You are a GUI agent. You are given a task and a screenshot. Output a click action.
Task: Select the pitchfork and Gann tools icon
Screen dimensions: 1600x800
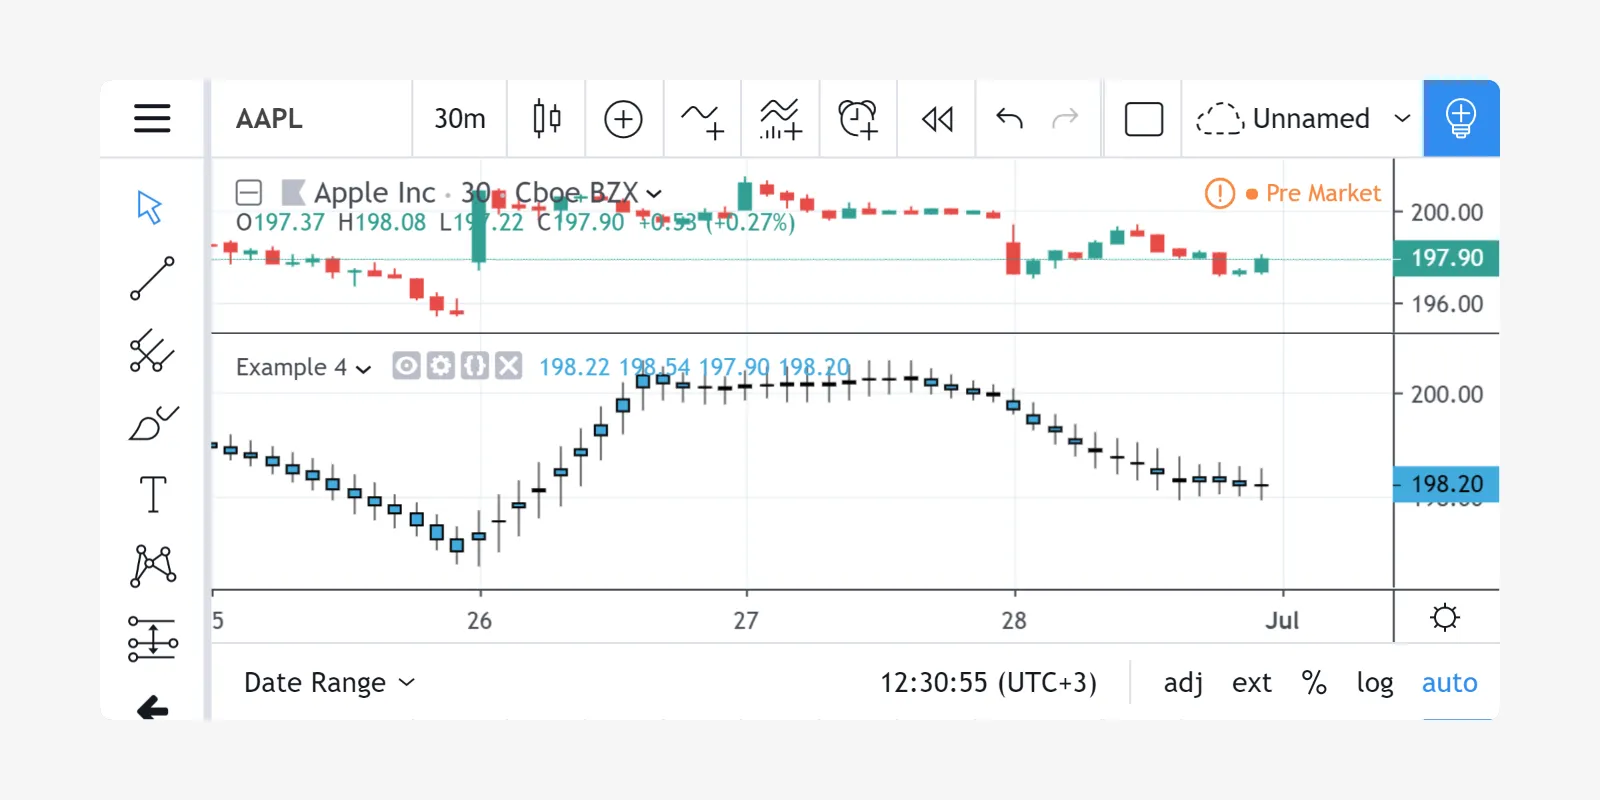152,351
